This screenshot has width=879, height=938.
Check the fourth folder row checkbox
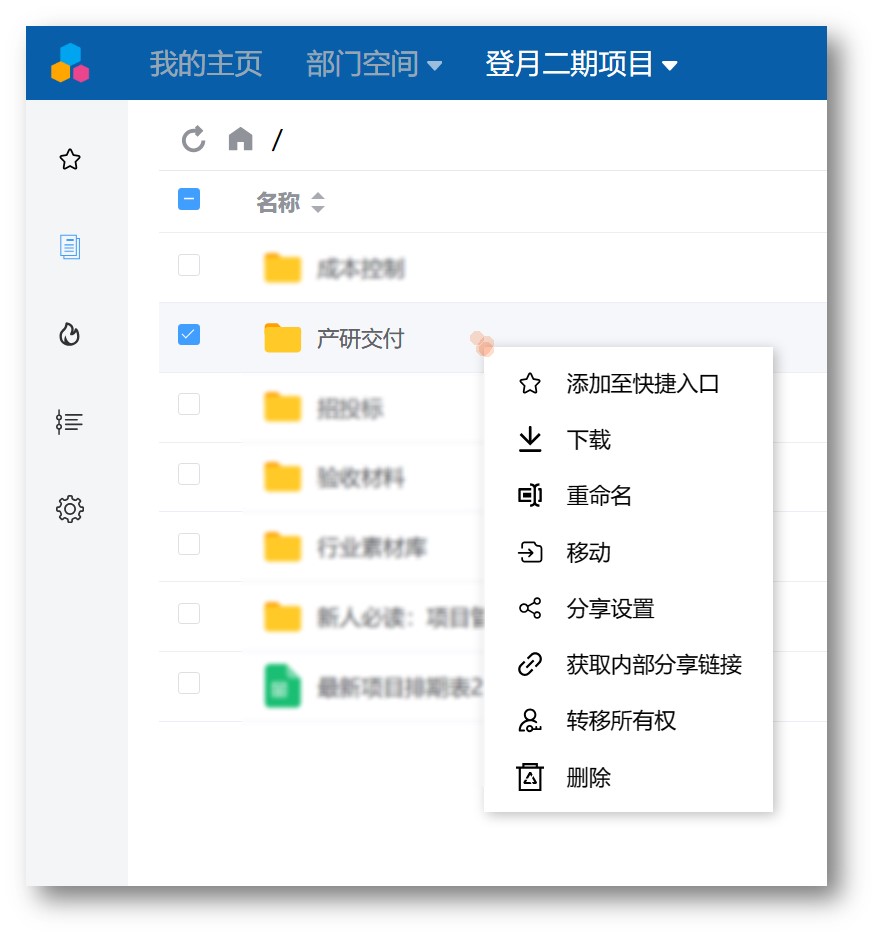(x=189, y=474)
